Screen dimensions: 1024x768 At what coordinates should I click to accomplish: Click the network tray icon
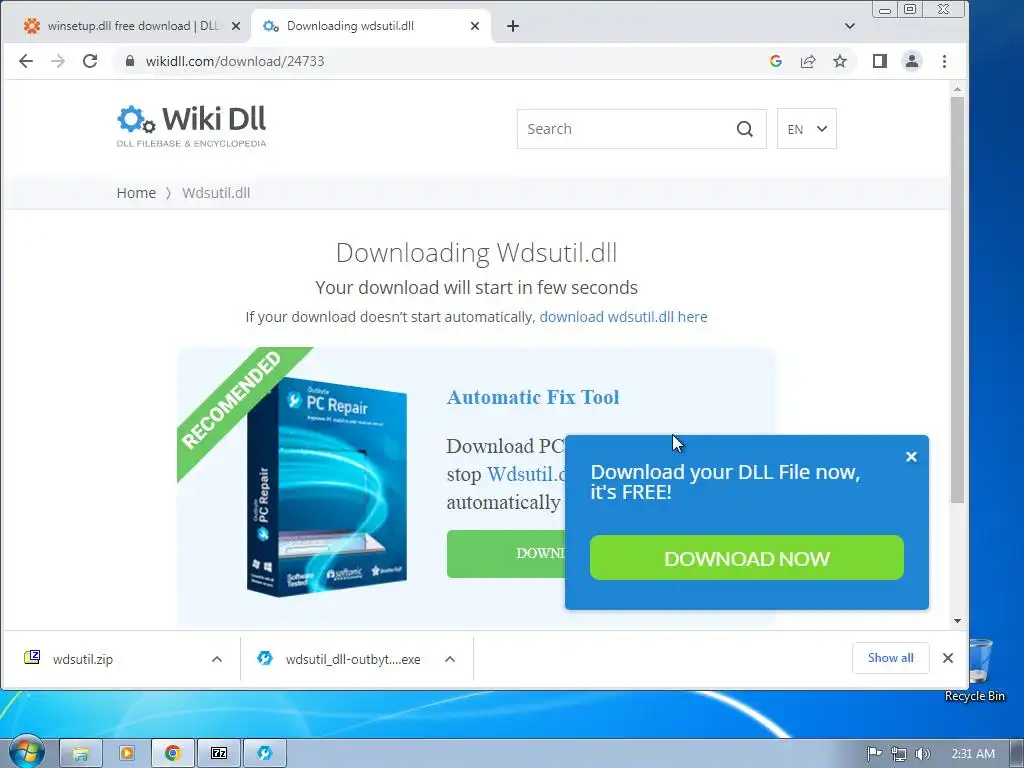[899, 754]
